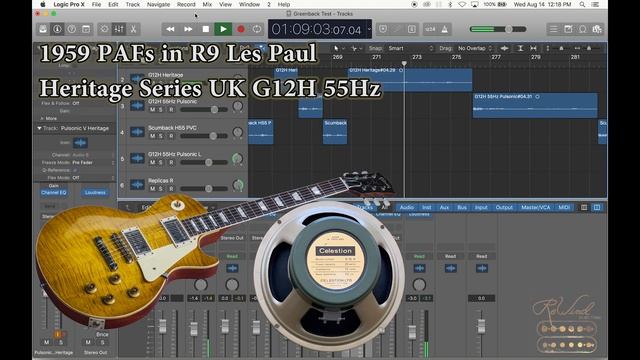Open the Track menu in menu bar
The height and width of the screenshot is (360, 640).
tap(133, 4)
